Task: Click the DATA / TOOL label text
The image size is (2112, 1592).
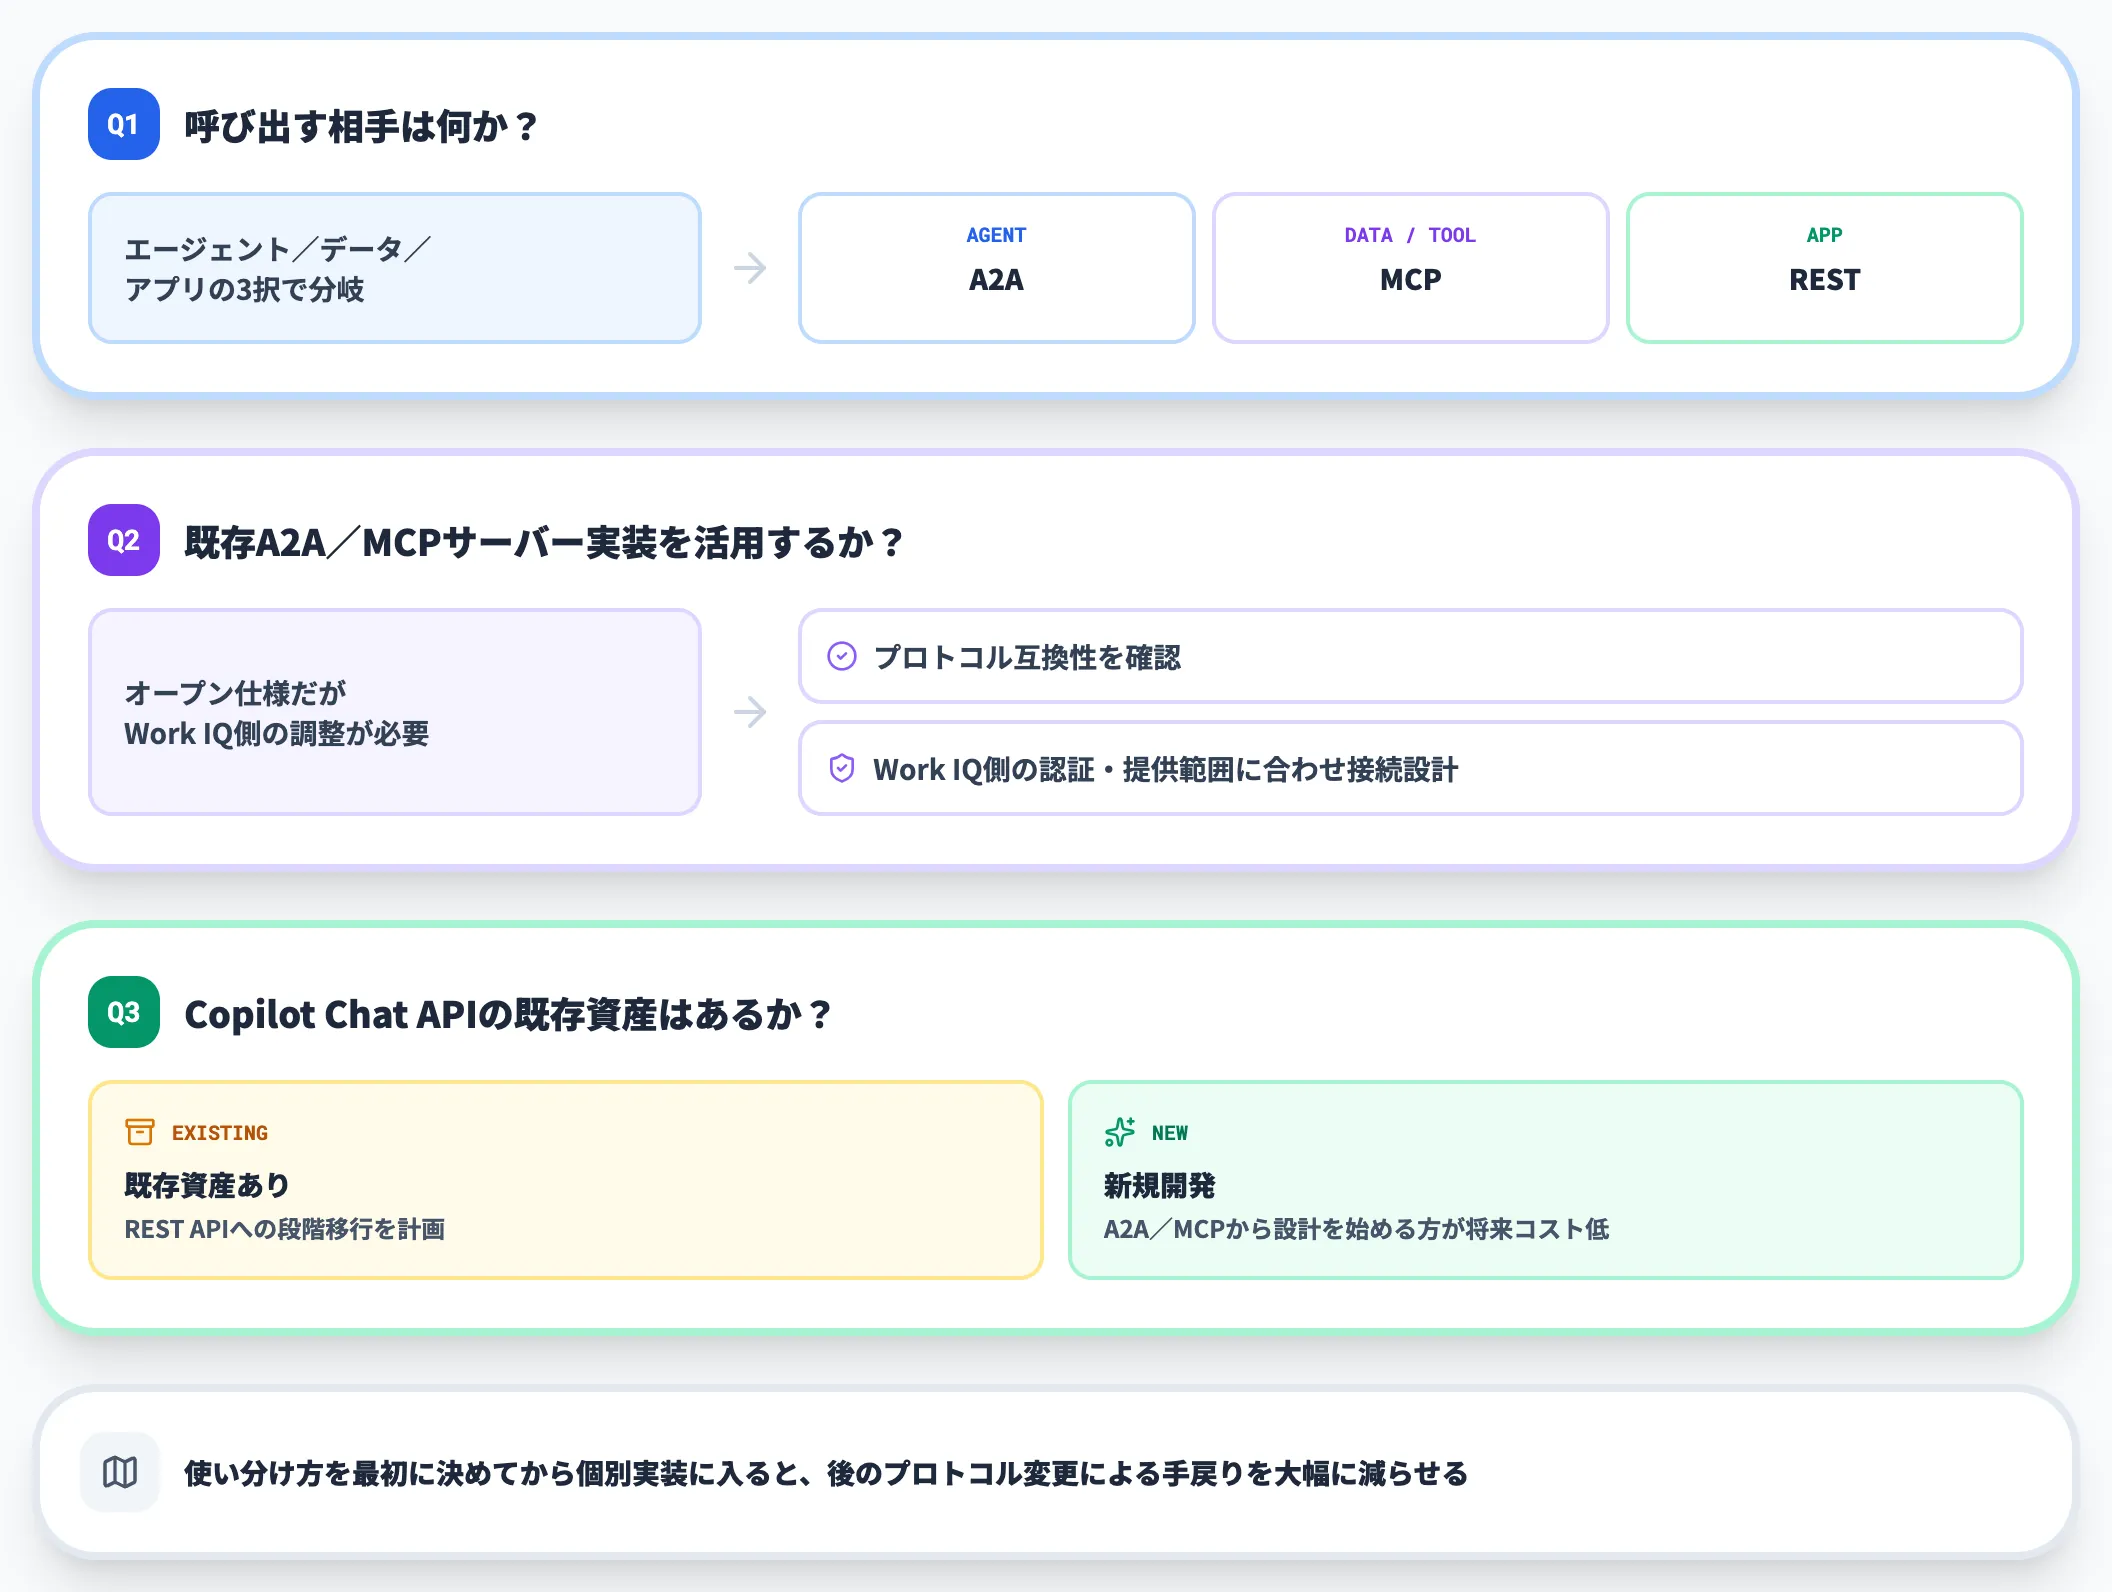Action: click(x=1410, y=235)
